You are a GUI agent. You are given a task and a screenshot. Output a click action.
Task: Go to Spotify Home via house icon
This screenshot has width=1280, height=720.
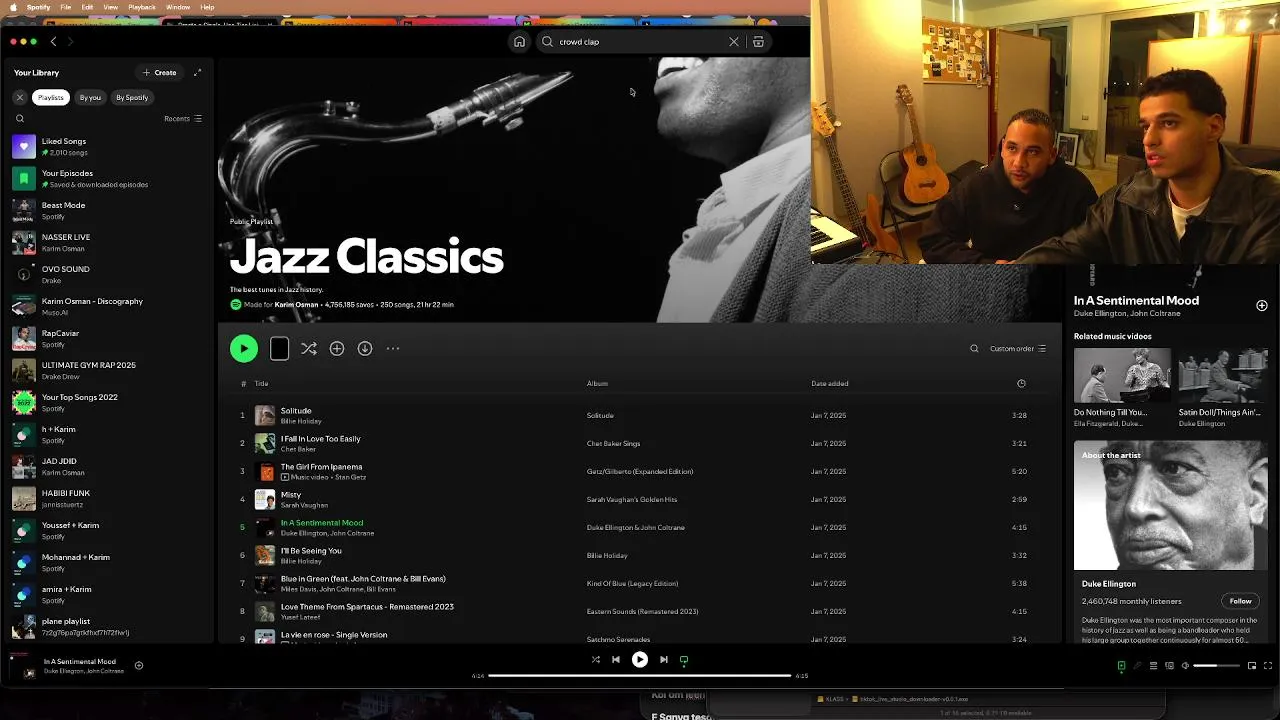tap(519, 42)
